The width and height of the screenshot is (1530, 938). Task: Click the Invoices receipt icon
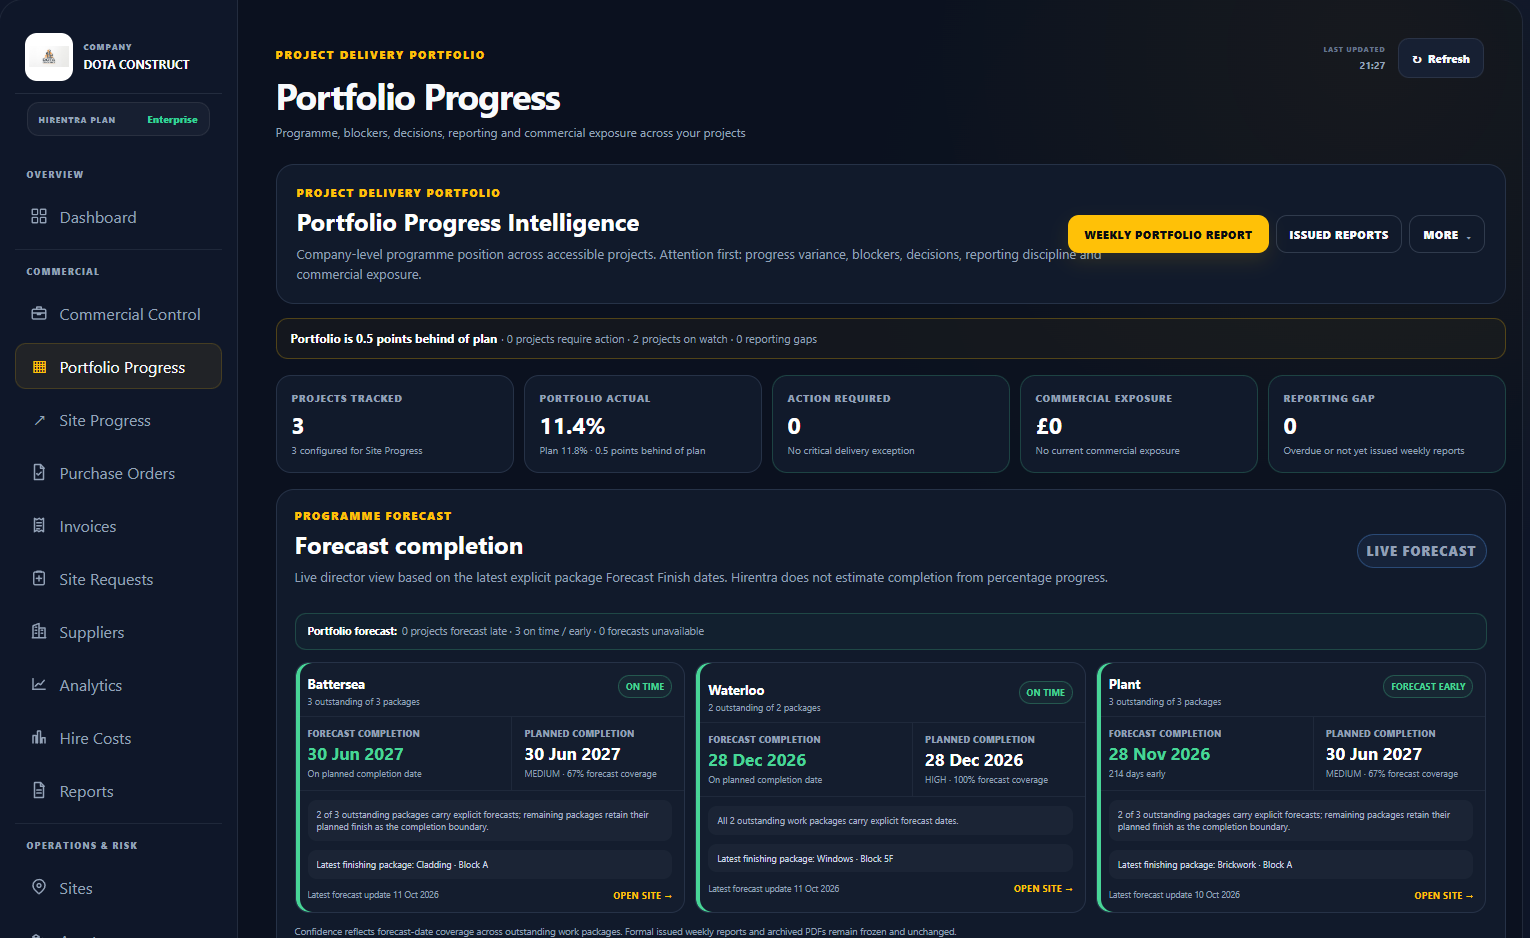pos(39,526)
